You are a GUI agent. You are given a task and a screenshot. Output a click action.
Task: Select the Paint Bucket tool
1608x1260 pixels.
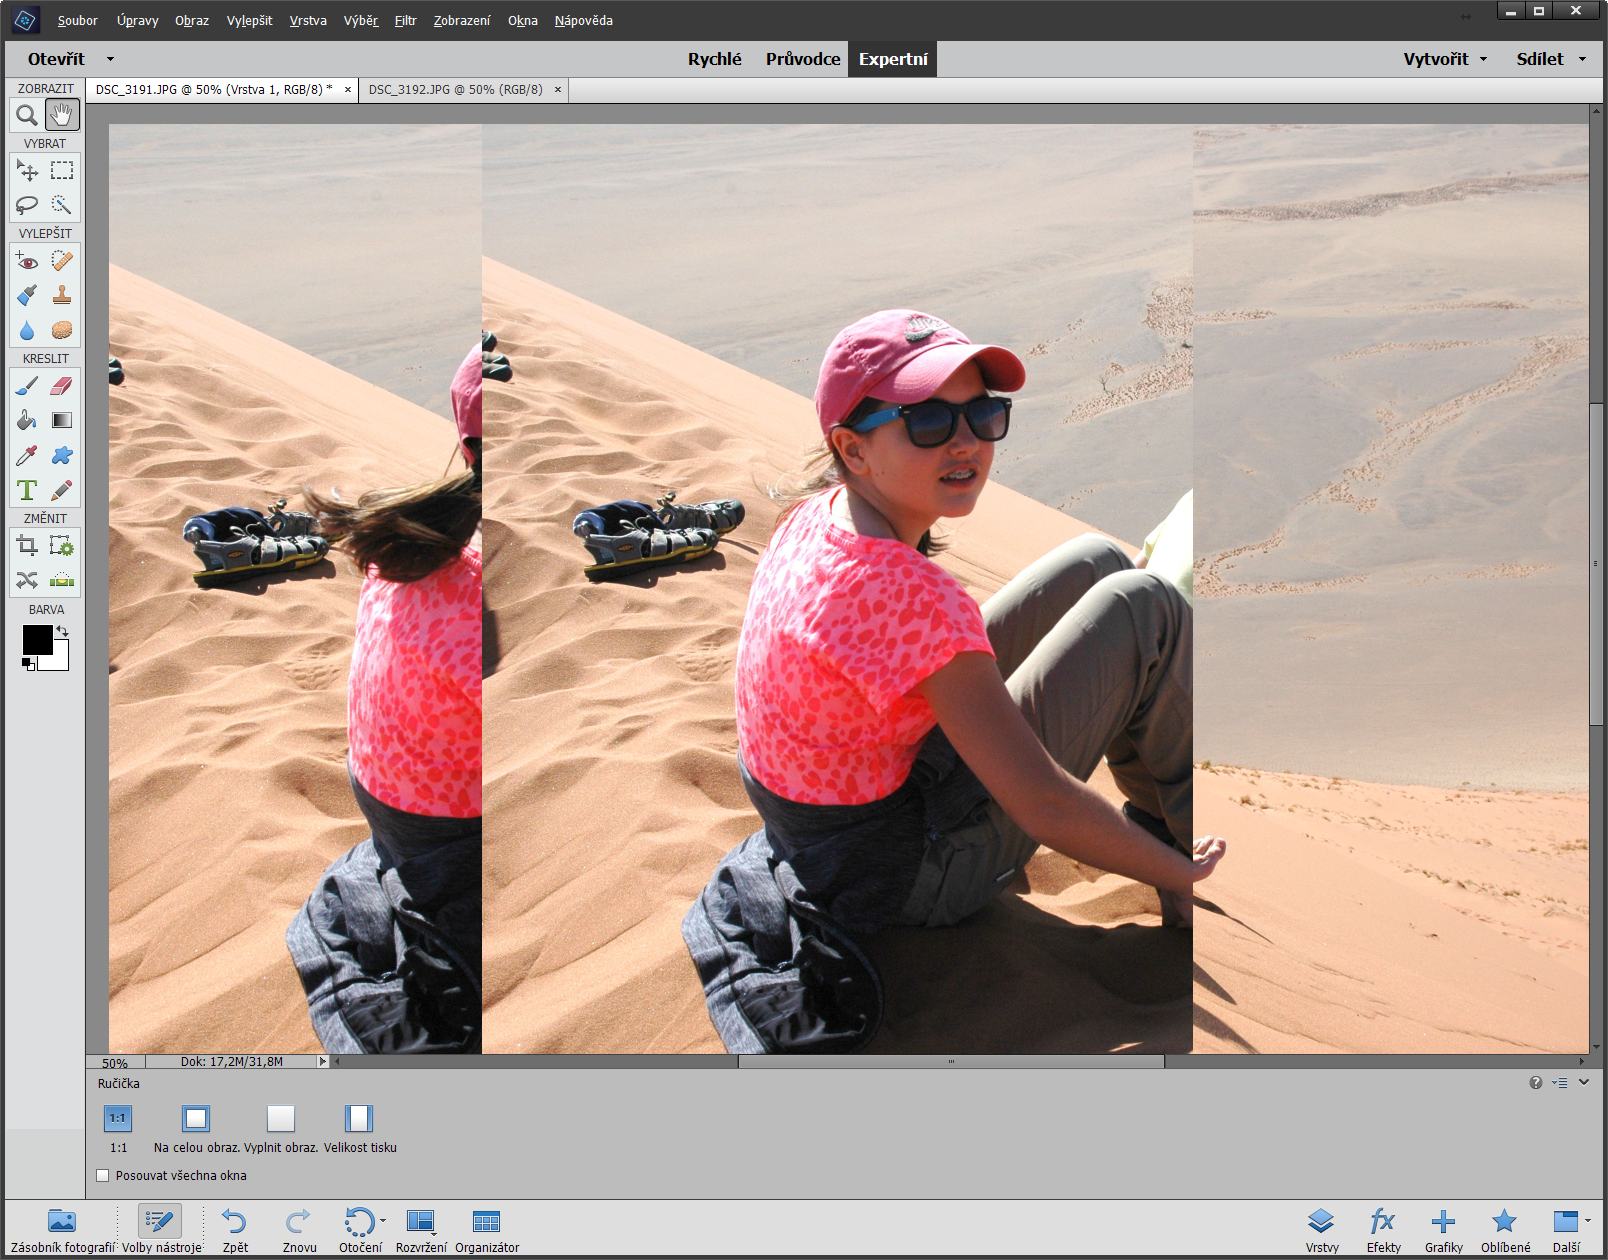[x=27, y=421]
